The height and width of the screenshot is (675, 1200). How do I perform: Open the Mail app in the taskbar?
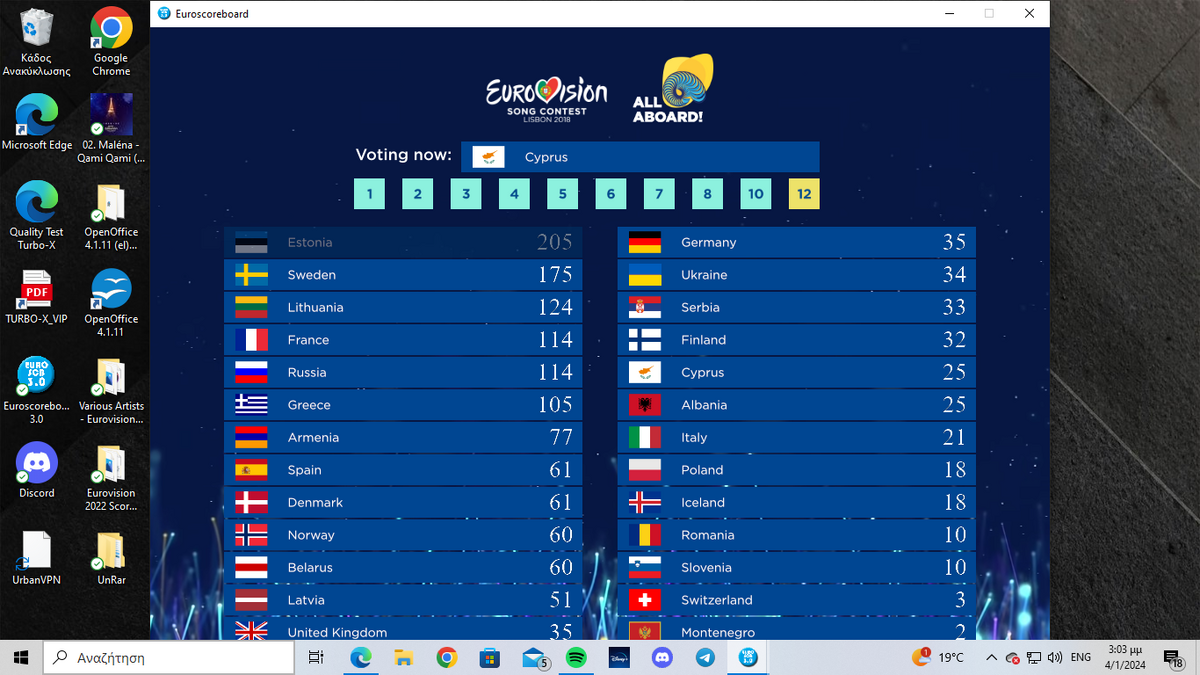tap(534, 657)
